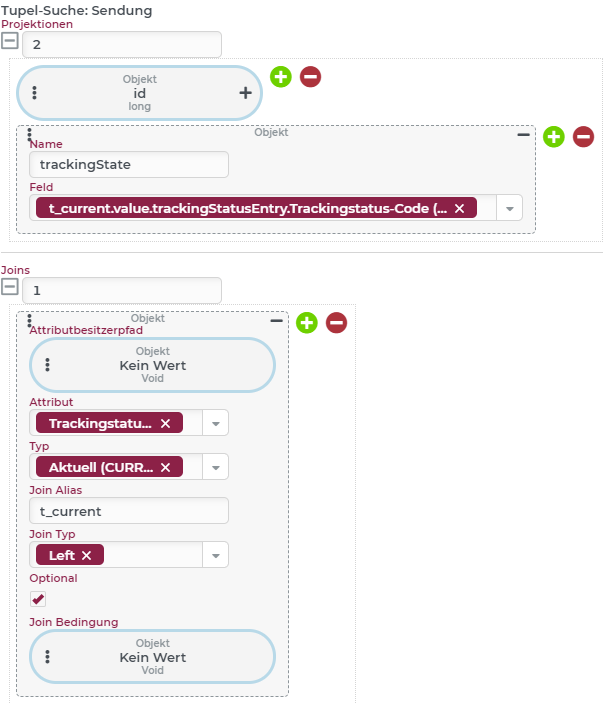Open the Feld dropdown
The height and width of the screenshot is (704, 611).
(x=510, y=208)
